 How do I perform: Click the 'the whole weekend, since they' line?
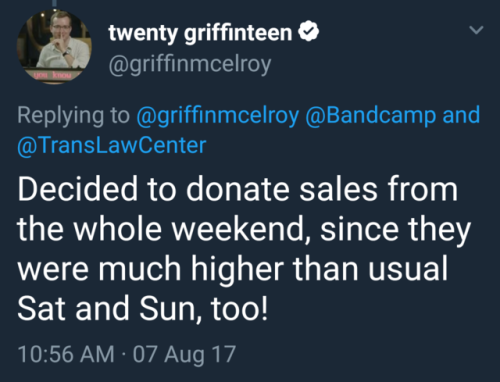[244, 230]
